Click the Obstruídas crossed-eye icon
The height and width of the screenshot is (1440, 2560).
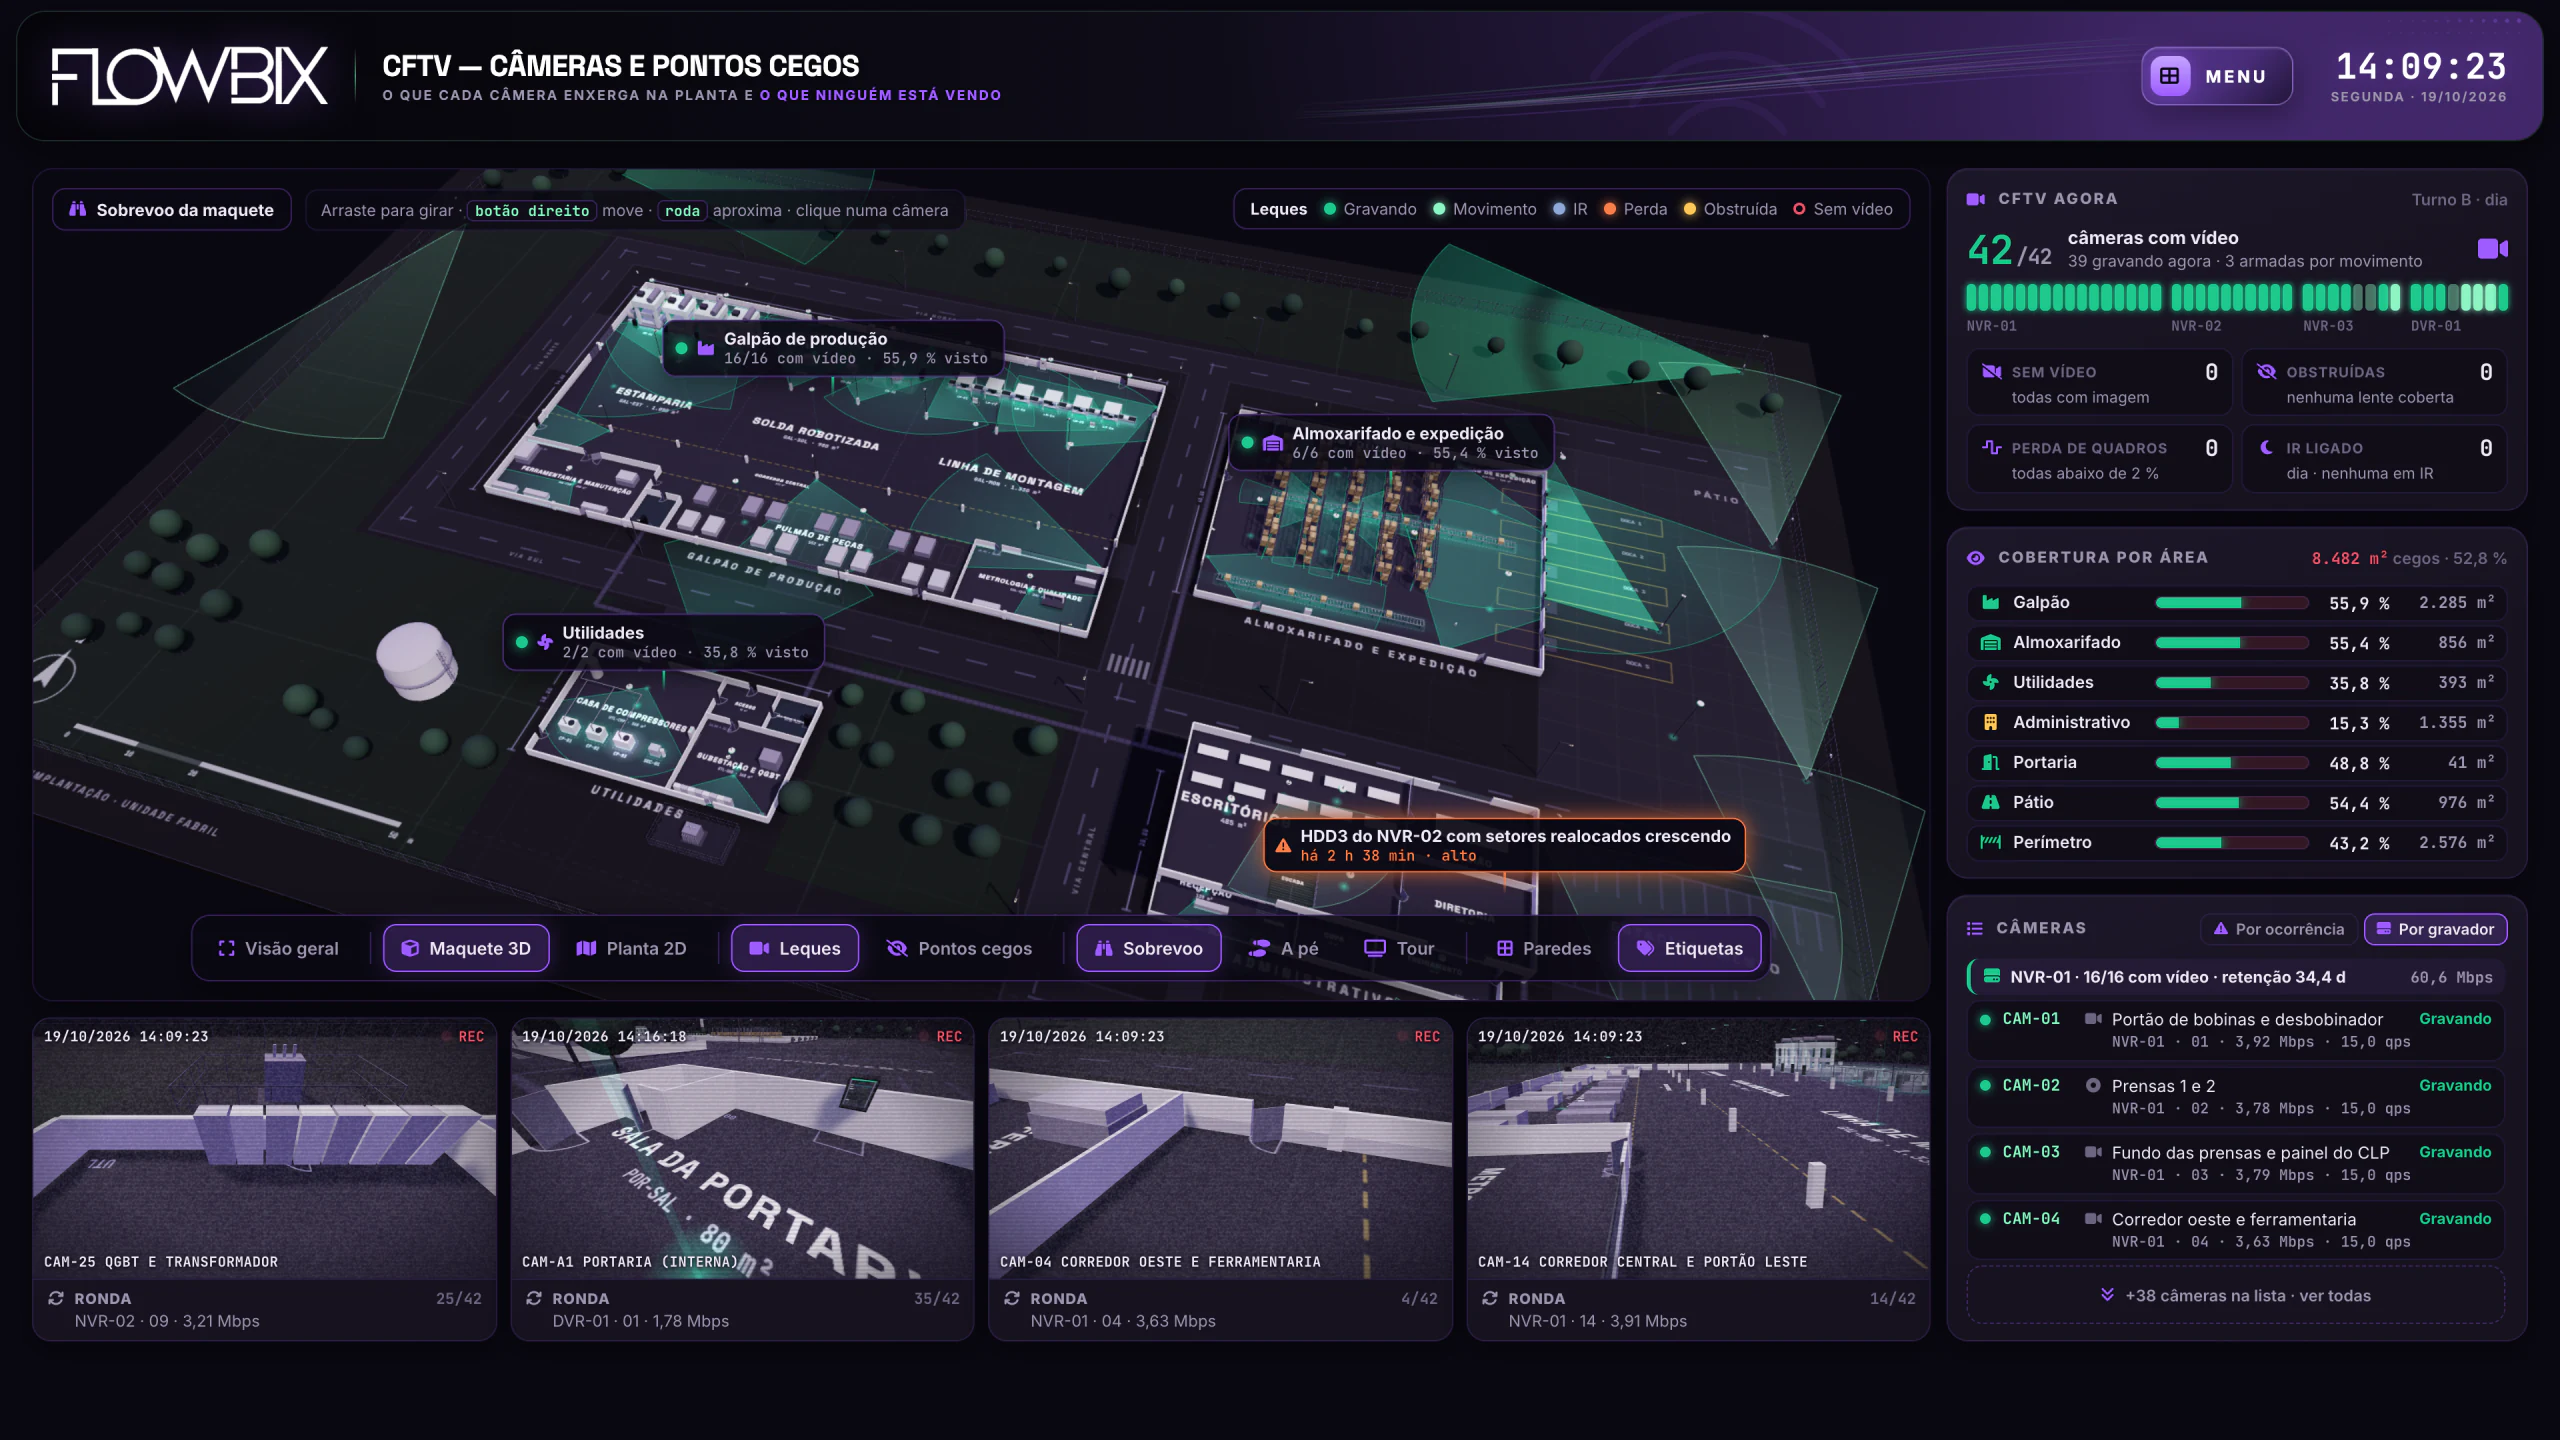pyautogui.click(x=2266, y=372)
